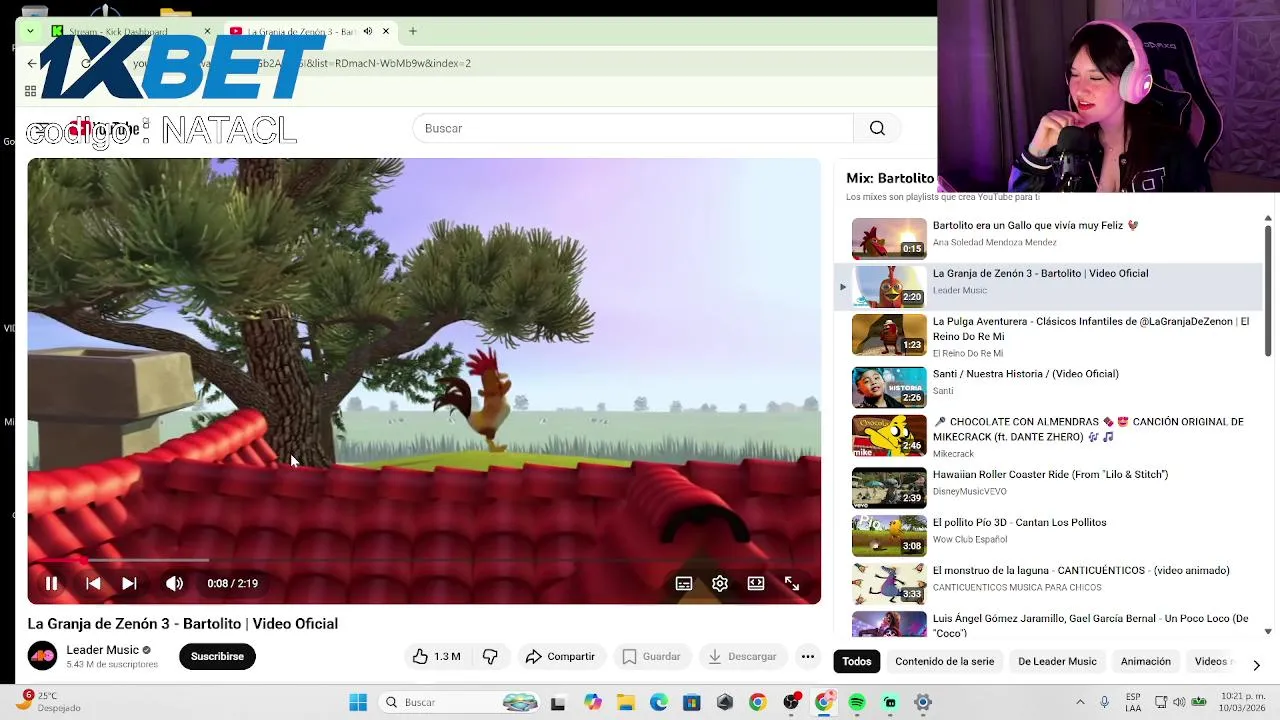
Task: Download the video via Descargar
Action: point(742,657)
